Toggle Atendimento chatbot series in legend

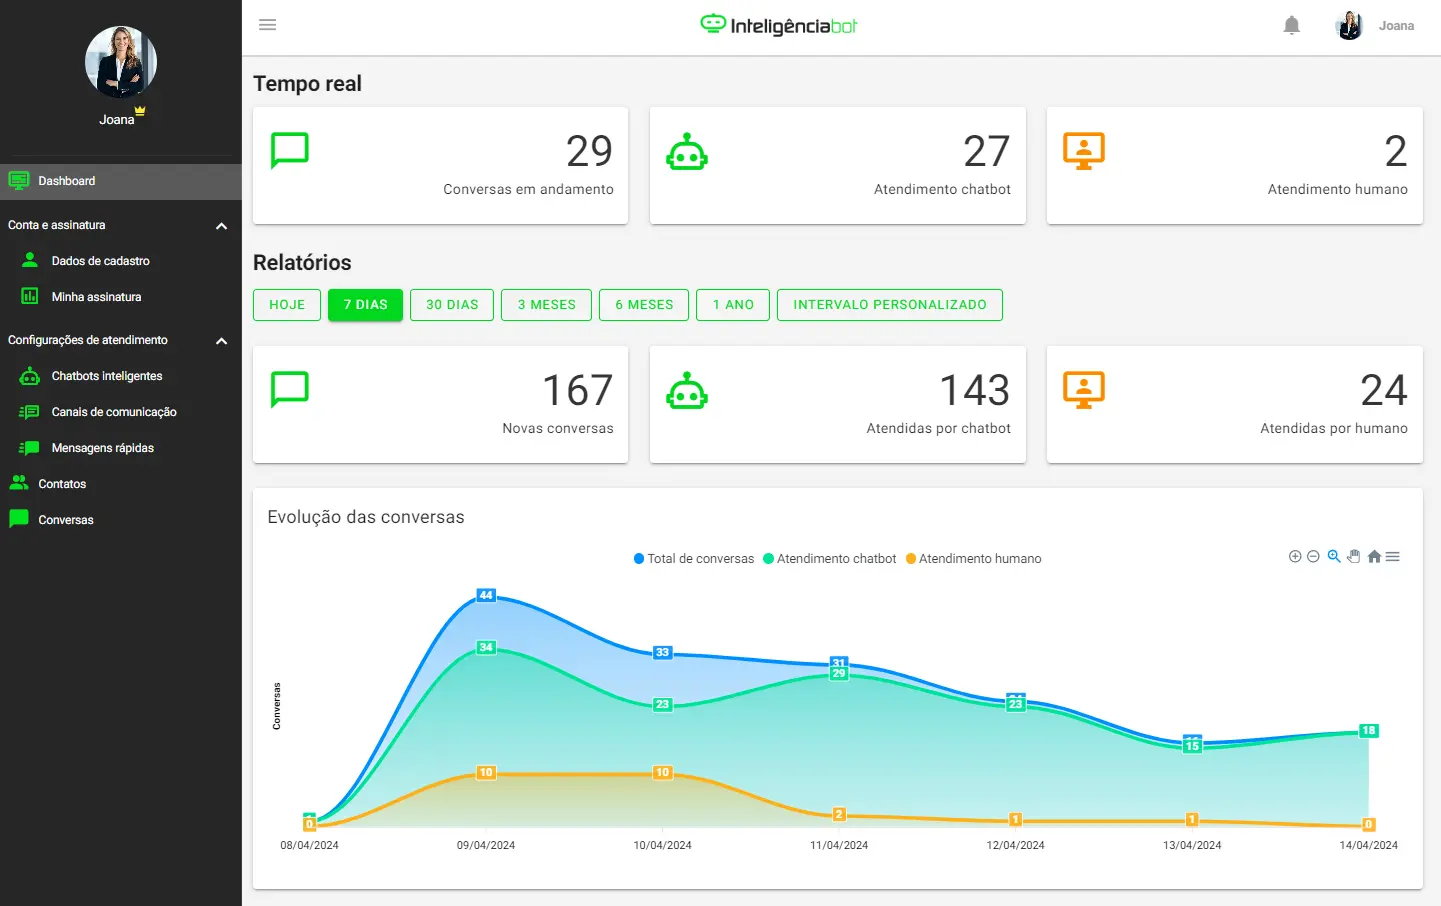click(x=830, y=559)
